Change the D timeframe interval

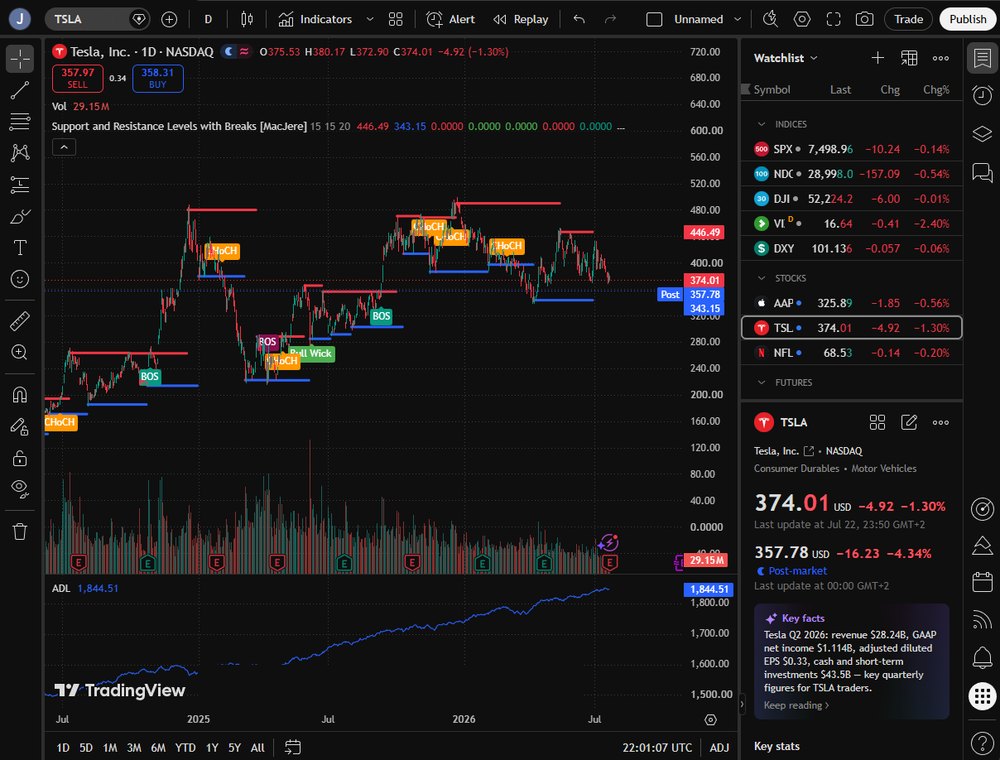coord(208,19)
